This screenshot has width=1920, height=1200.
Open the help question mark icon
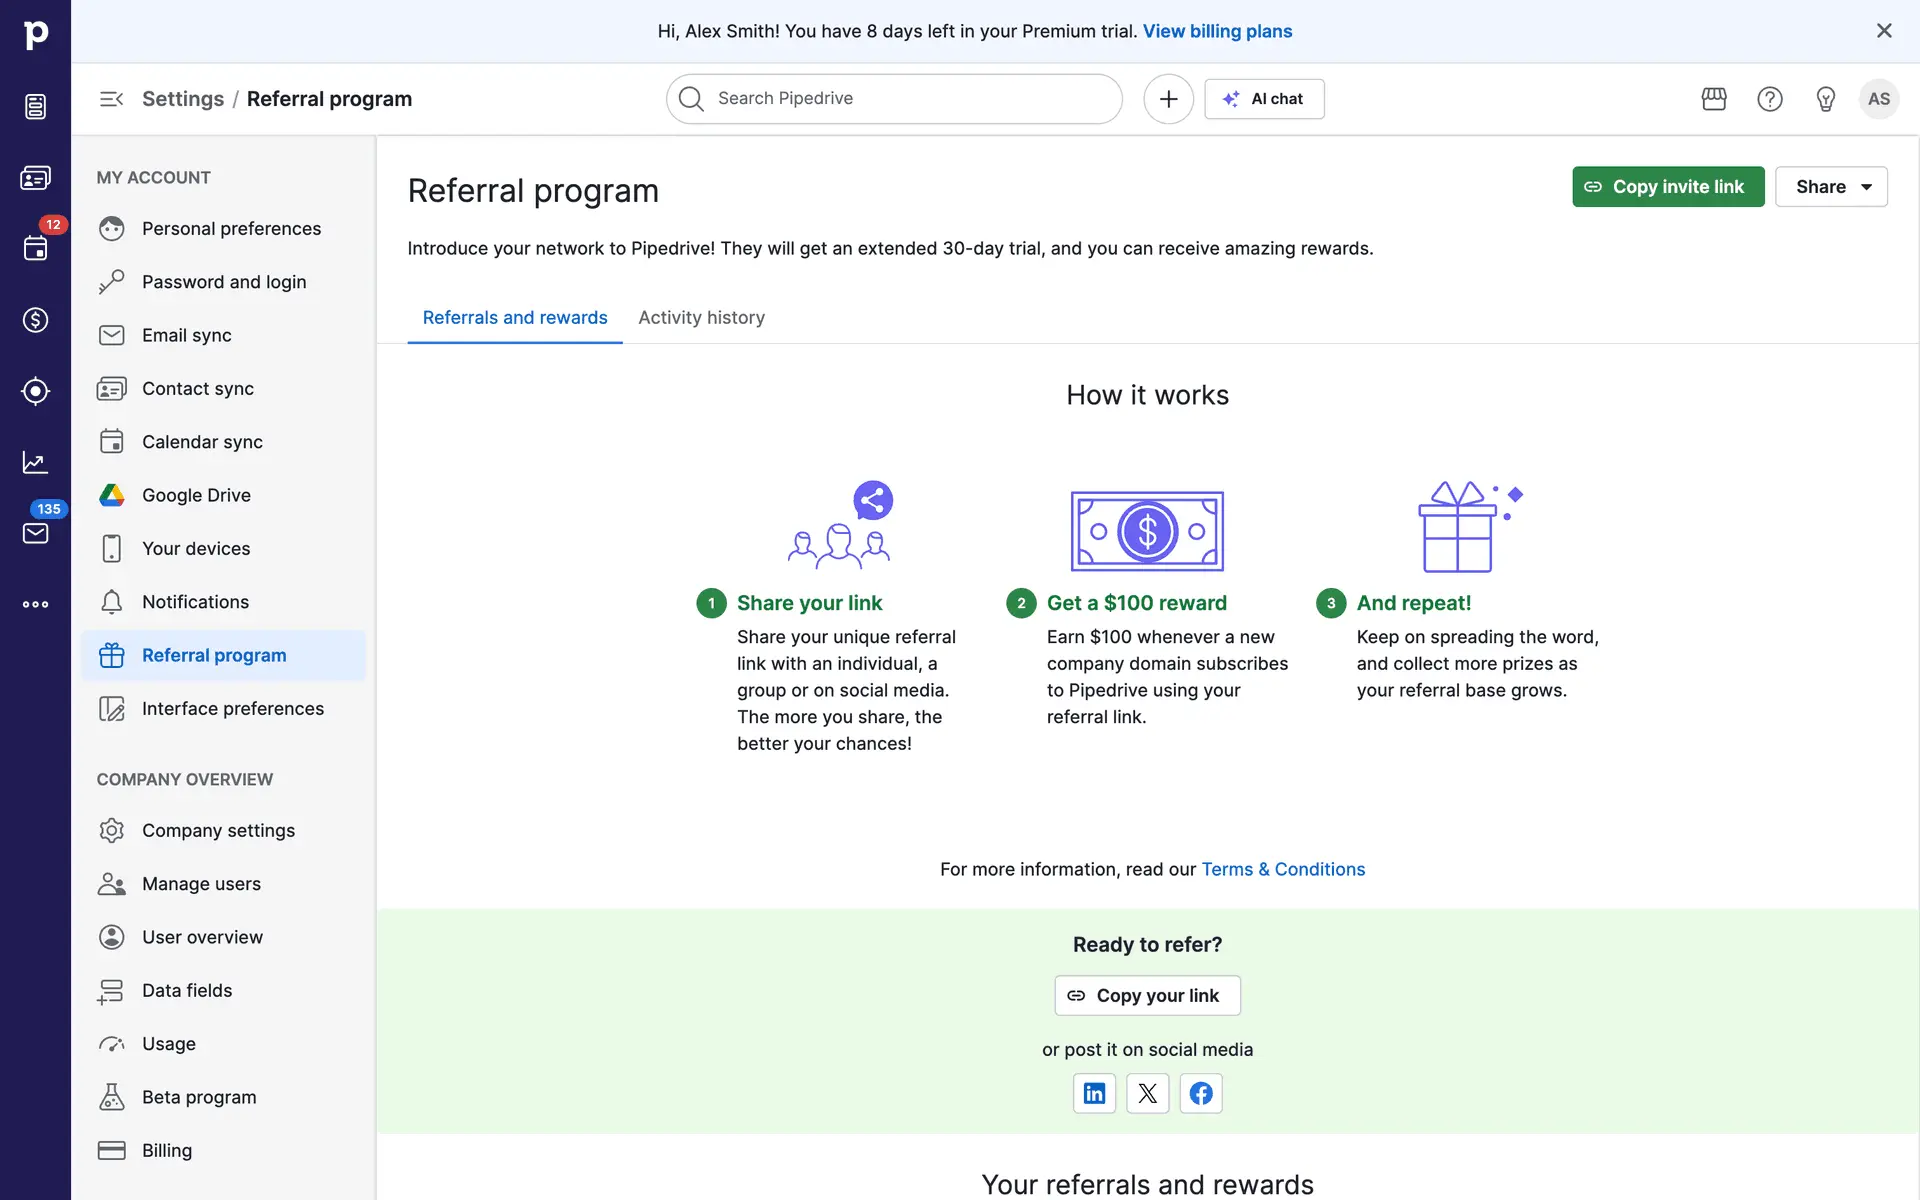[x=1769, y=99]
